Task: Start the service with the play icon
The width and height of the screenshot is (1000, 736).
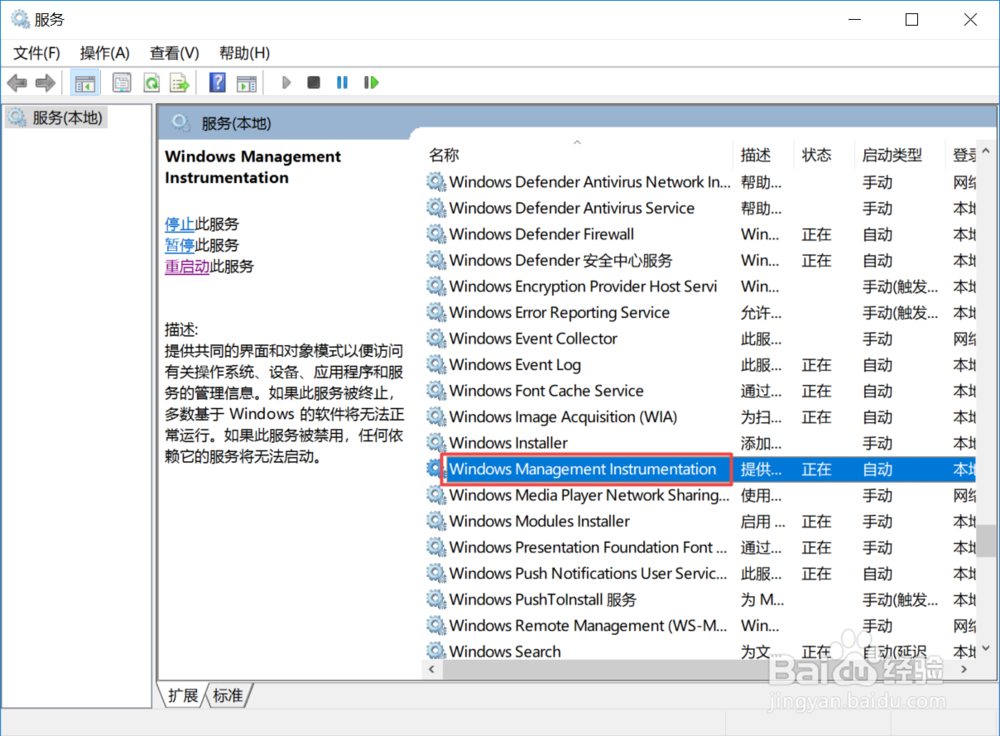Action: [x=286, y=82]
